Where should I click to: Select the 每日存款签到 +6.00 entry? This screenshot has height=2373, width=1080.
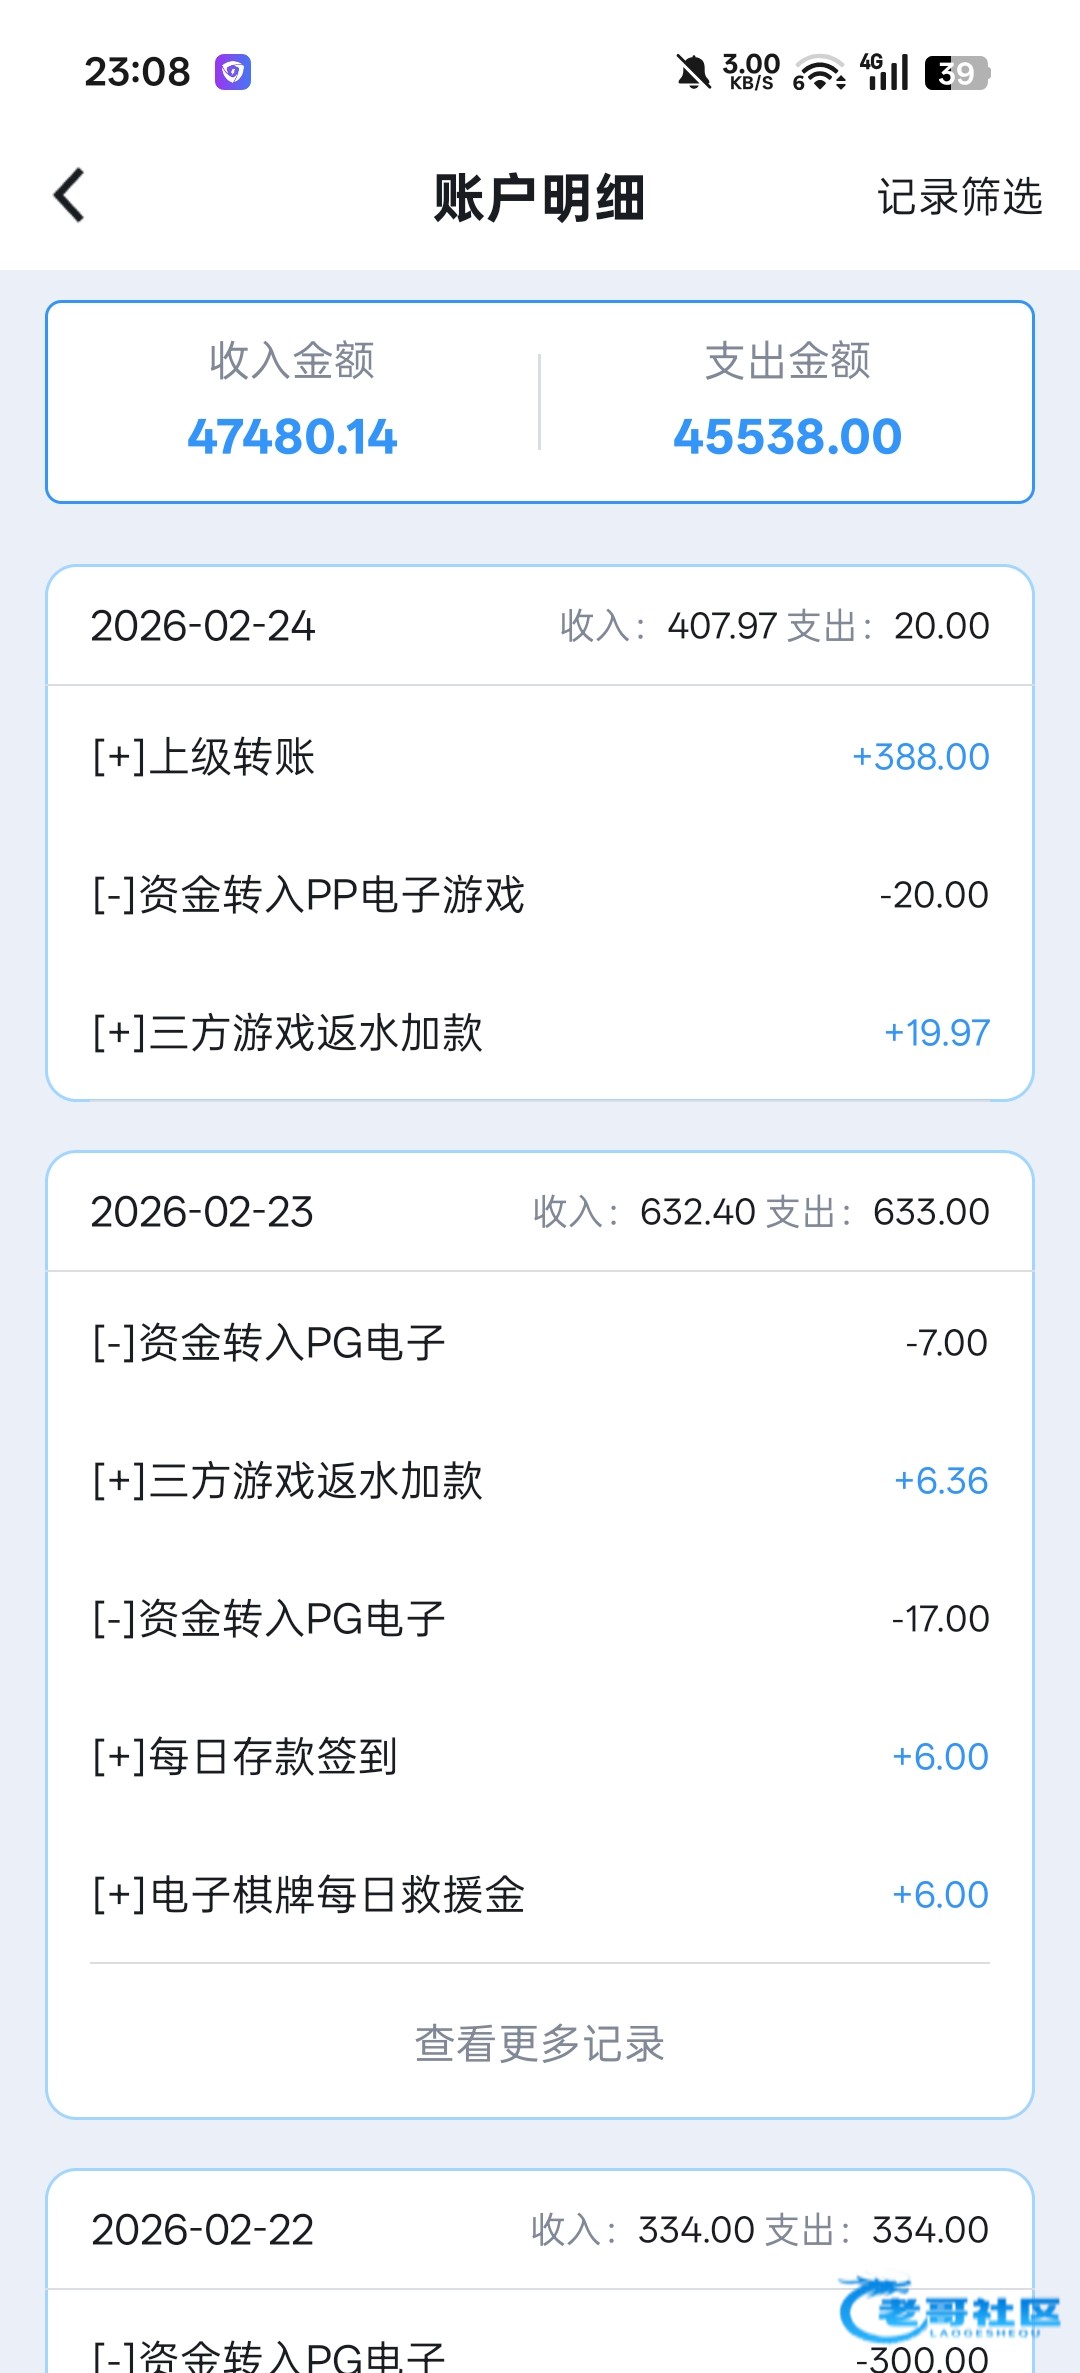pos(540,1757)
